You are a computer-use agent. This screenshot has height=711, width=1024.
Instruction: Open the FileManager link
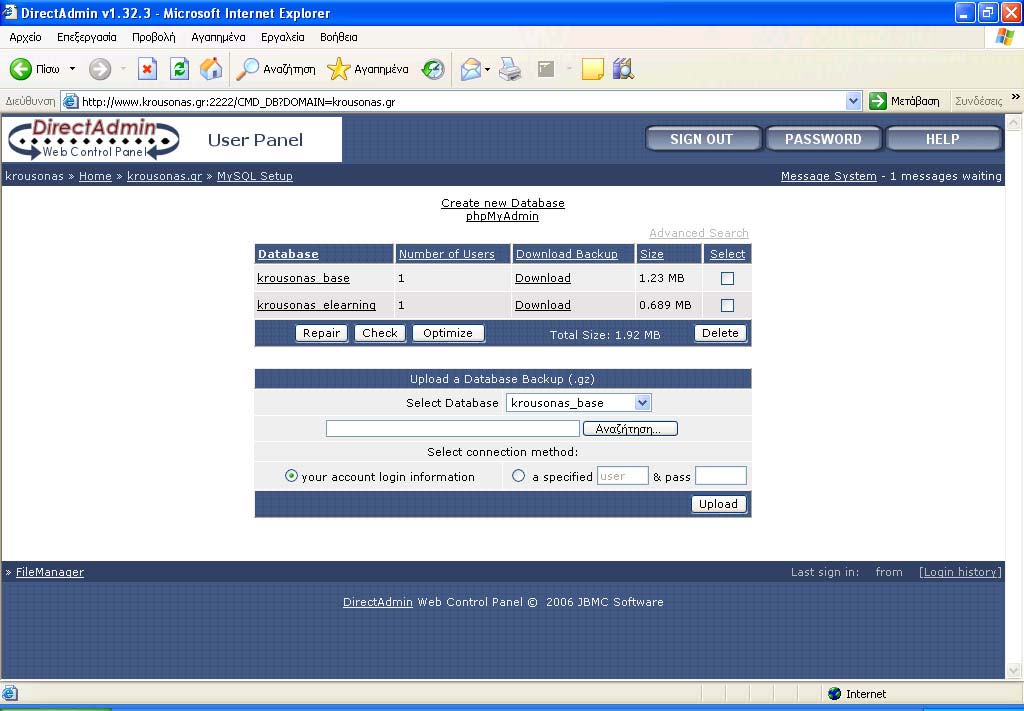pos(50,572)
